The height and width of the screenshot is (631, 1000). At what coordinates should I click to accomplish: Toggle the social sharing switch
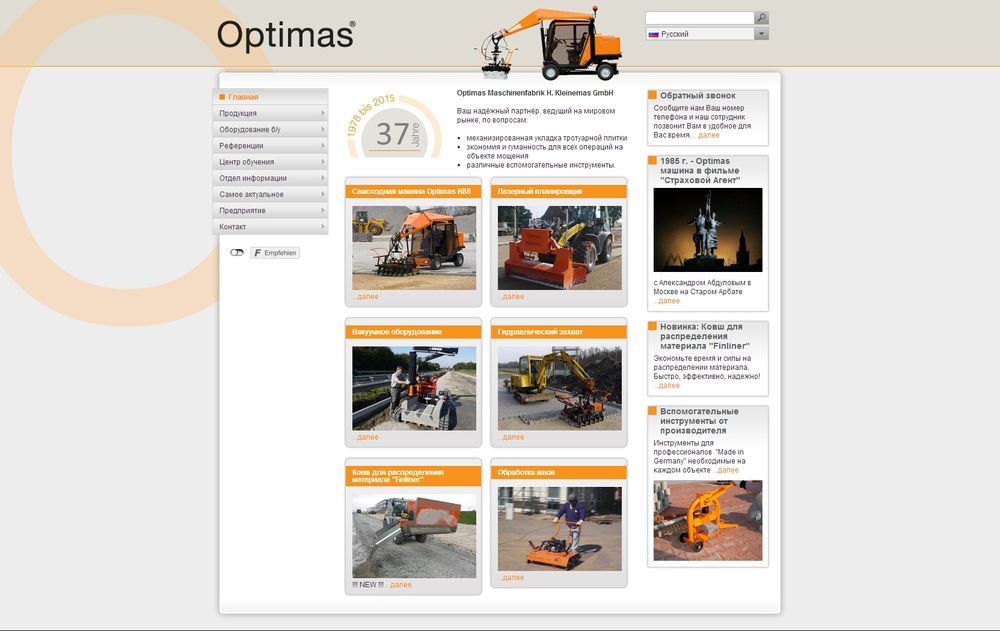pos(237,253)
